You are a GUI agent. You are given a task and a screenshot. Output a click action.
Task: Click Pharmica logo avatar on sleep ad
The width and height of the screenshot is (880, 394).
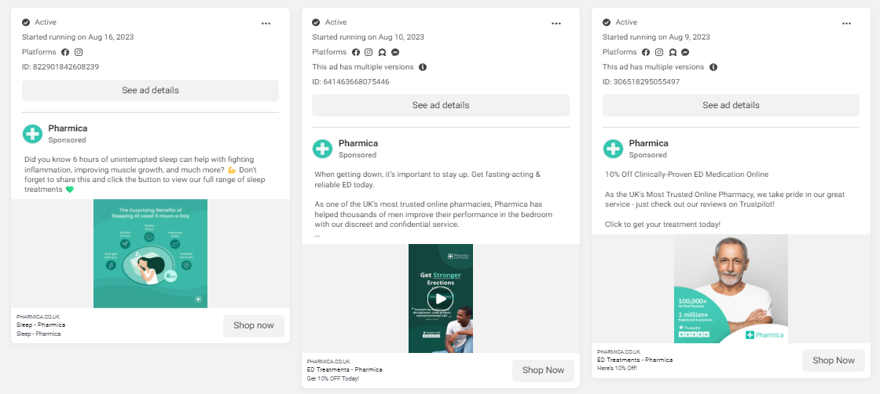33,134
